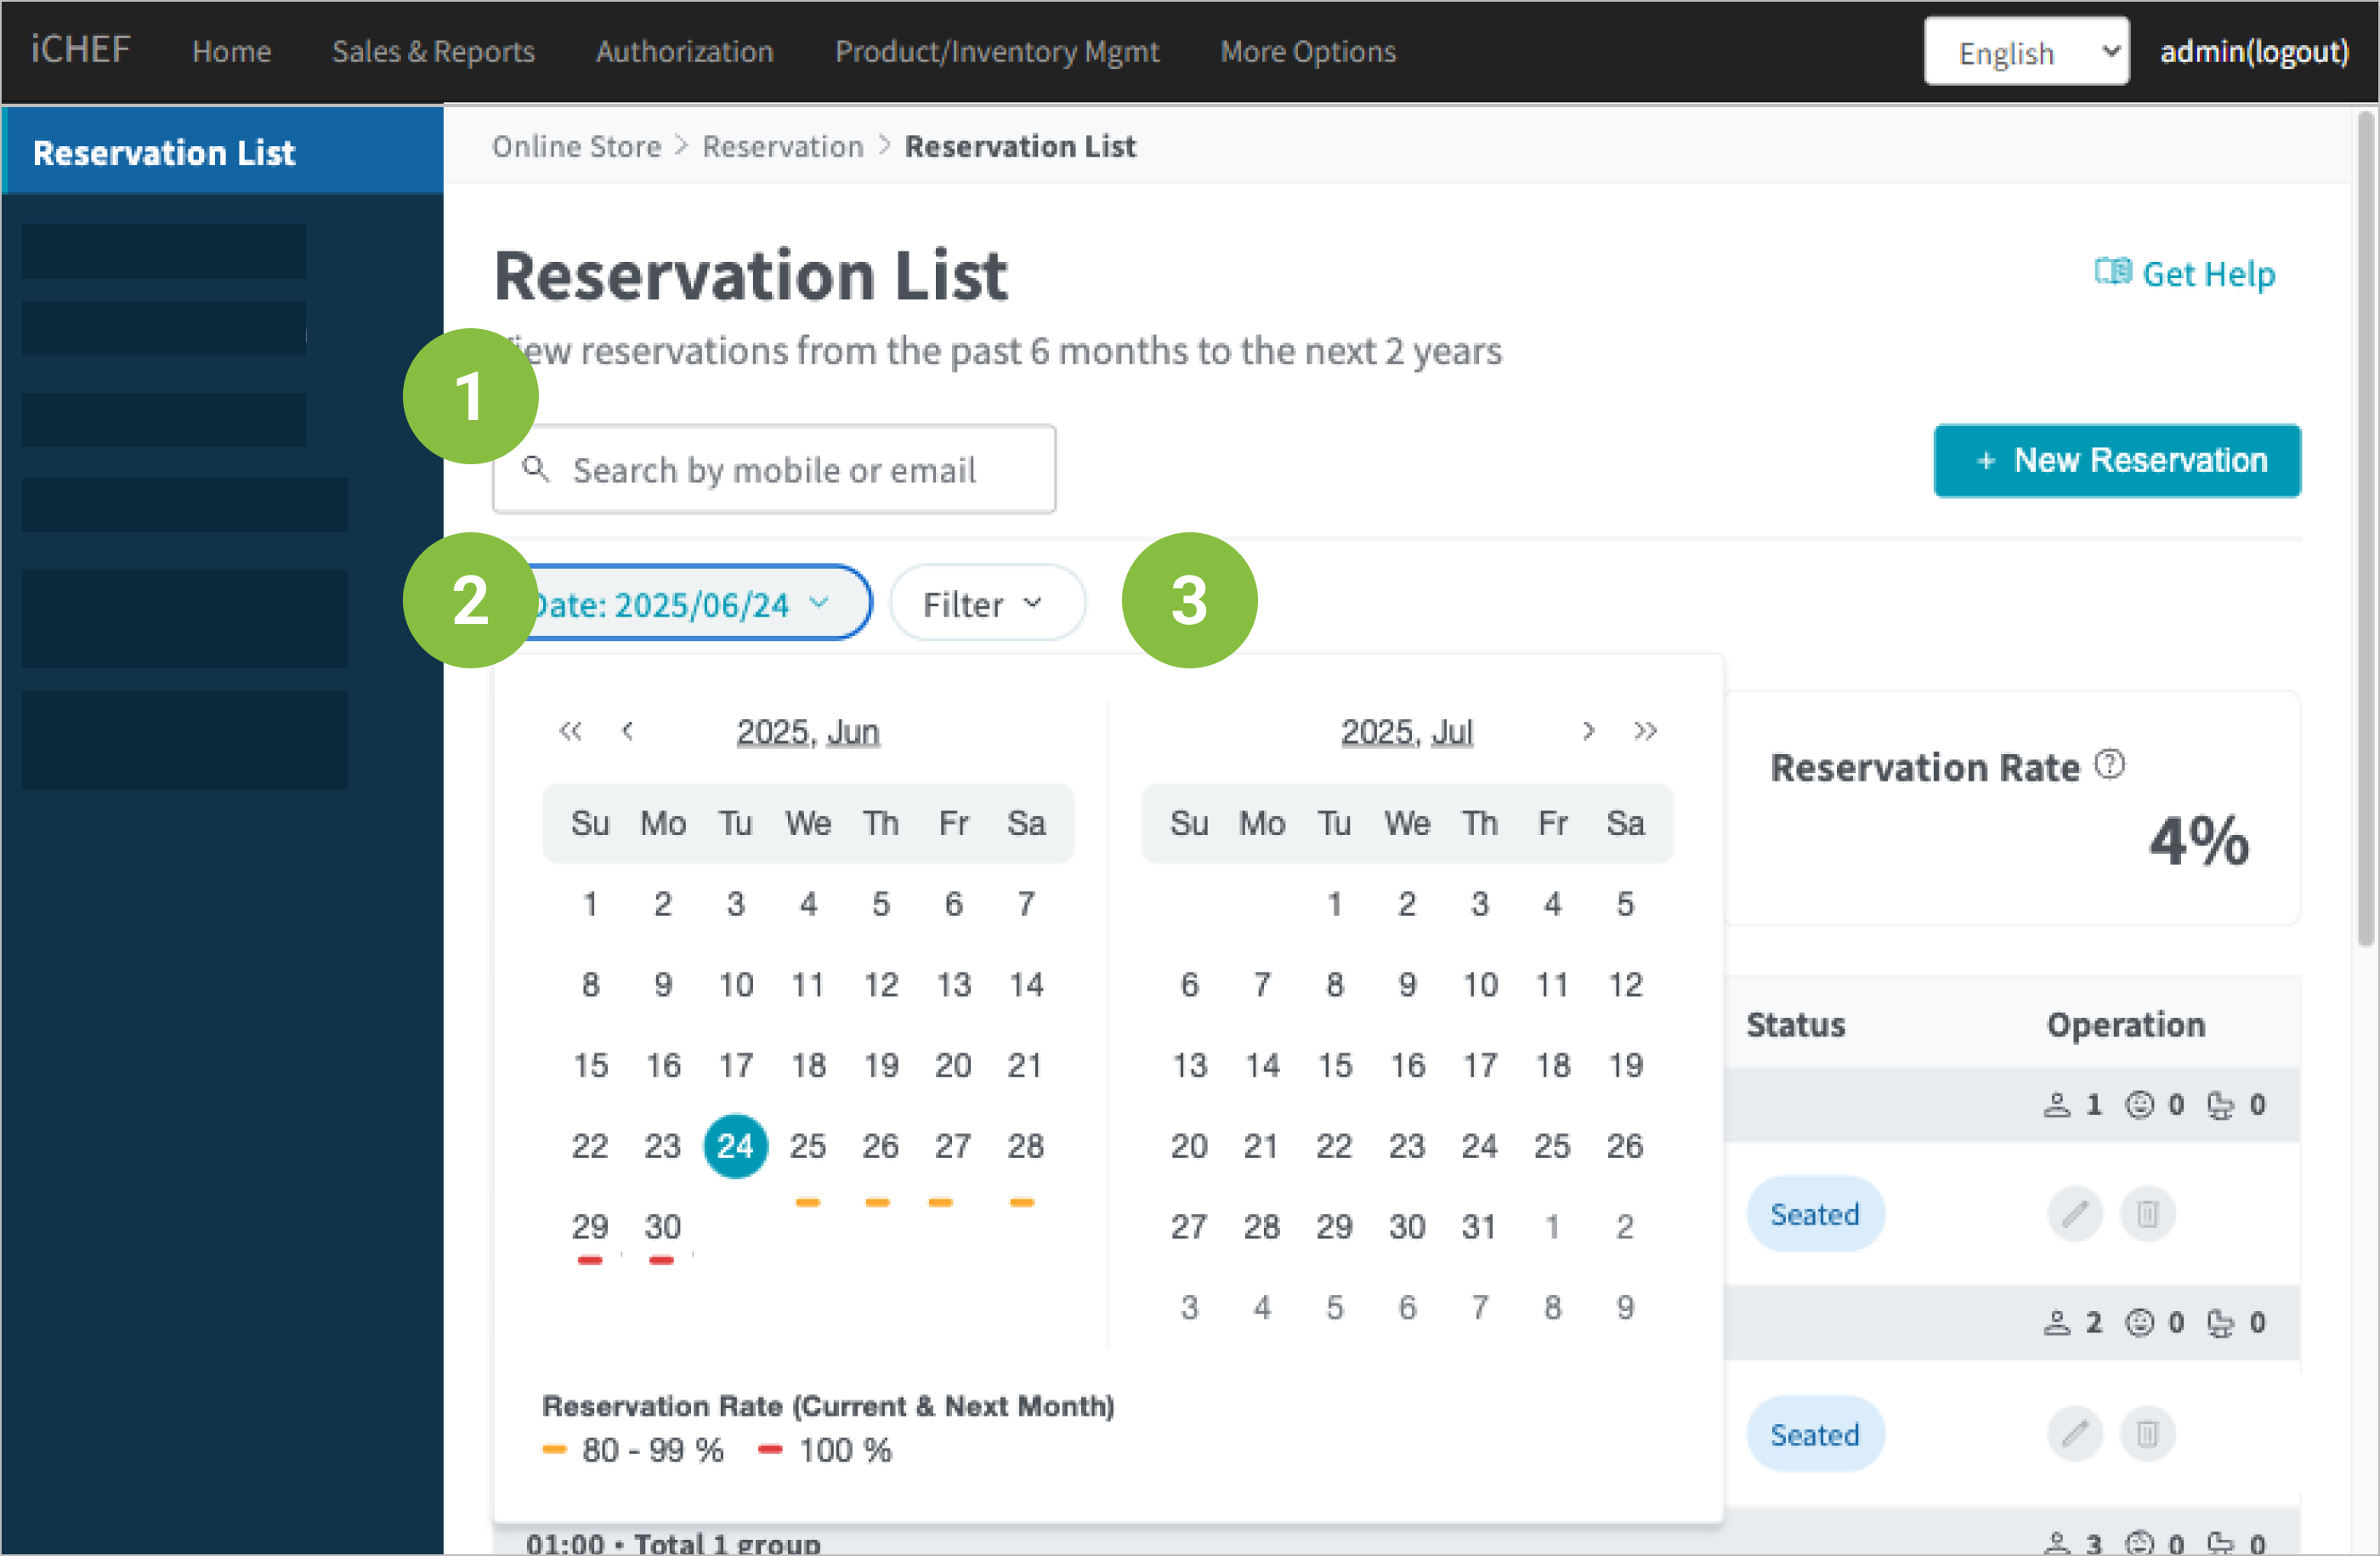Expand the Filter dropdown
2380x1556 pixels.
(986, 604)
